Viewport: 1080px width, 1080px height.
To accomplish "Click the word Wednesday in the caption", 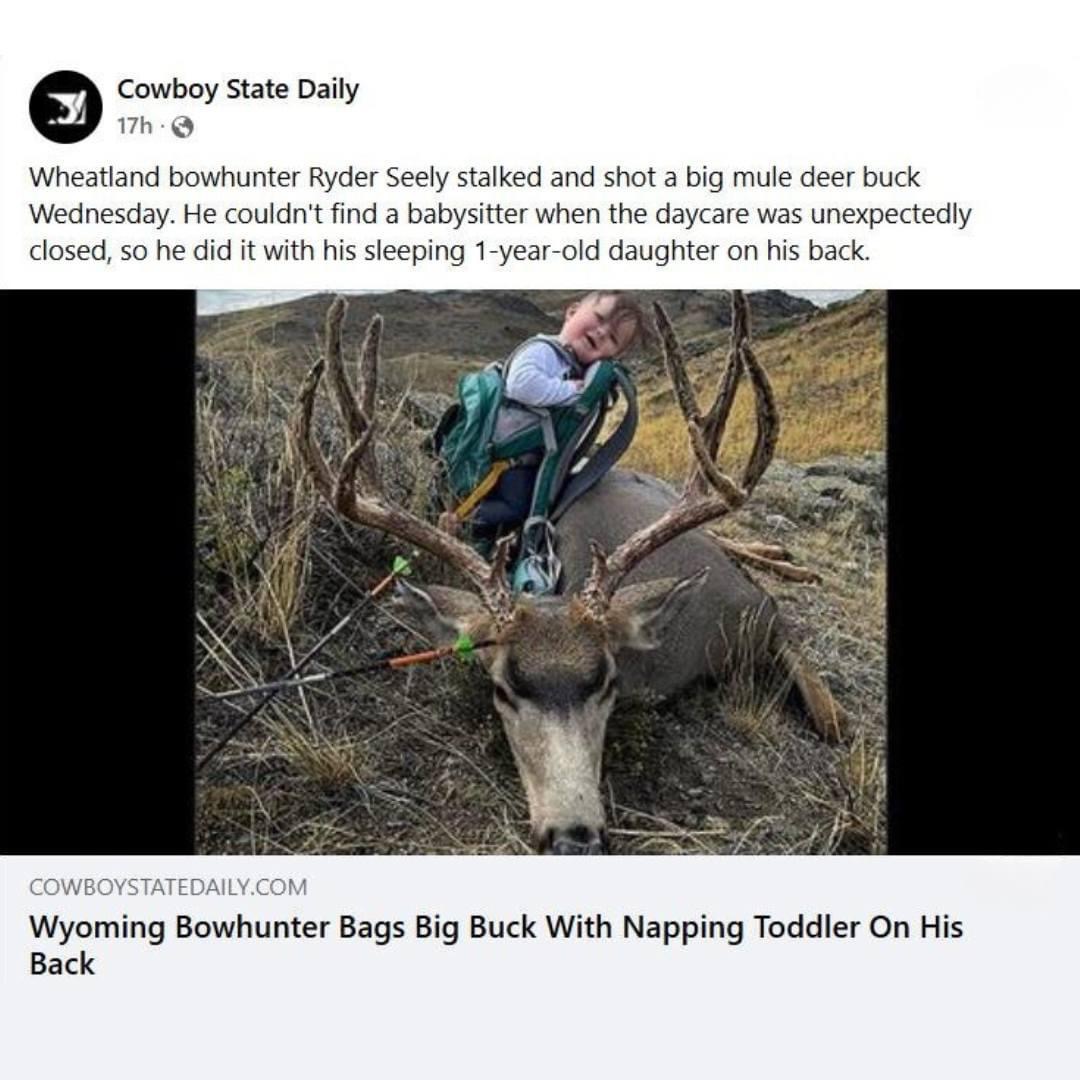I will tap(101, 214).
